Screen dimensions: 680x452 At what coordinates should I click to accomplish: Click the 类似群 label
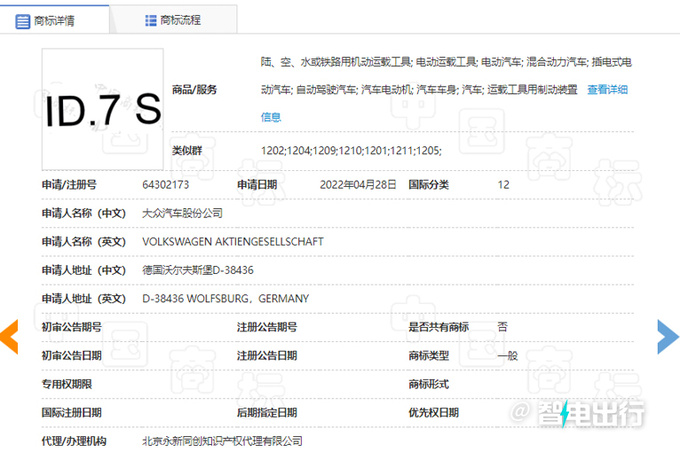(x=187, y=151)
